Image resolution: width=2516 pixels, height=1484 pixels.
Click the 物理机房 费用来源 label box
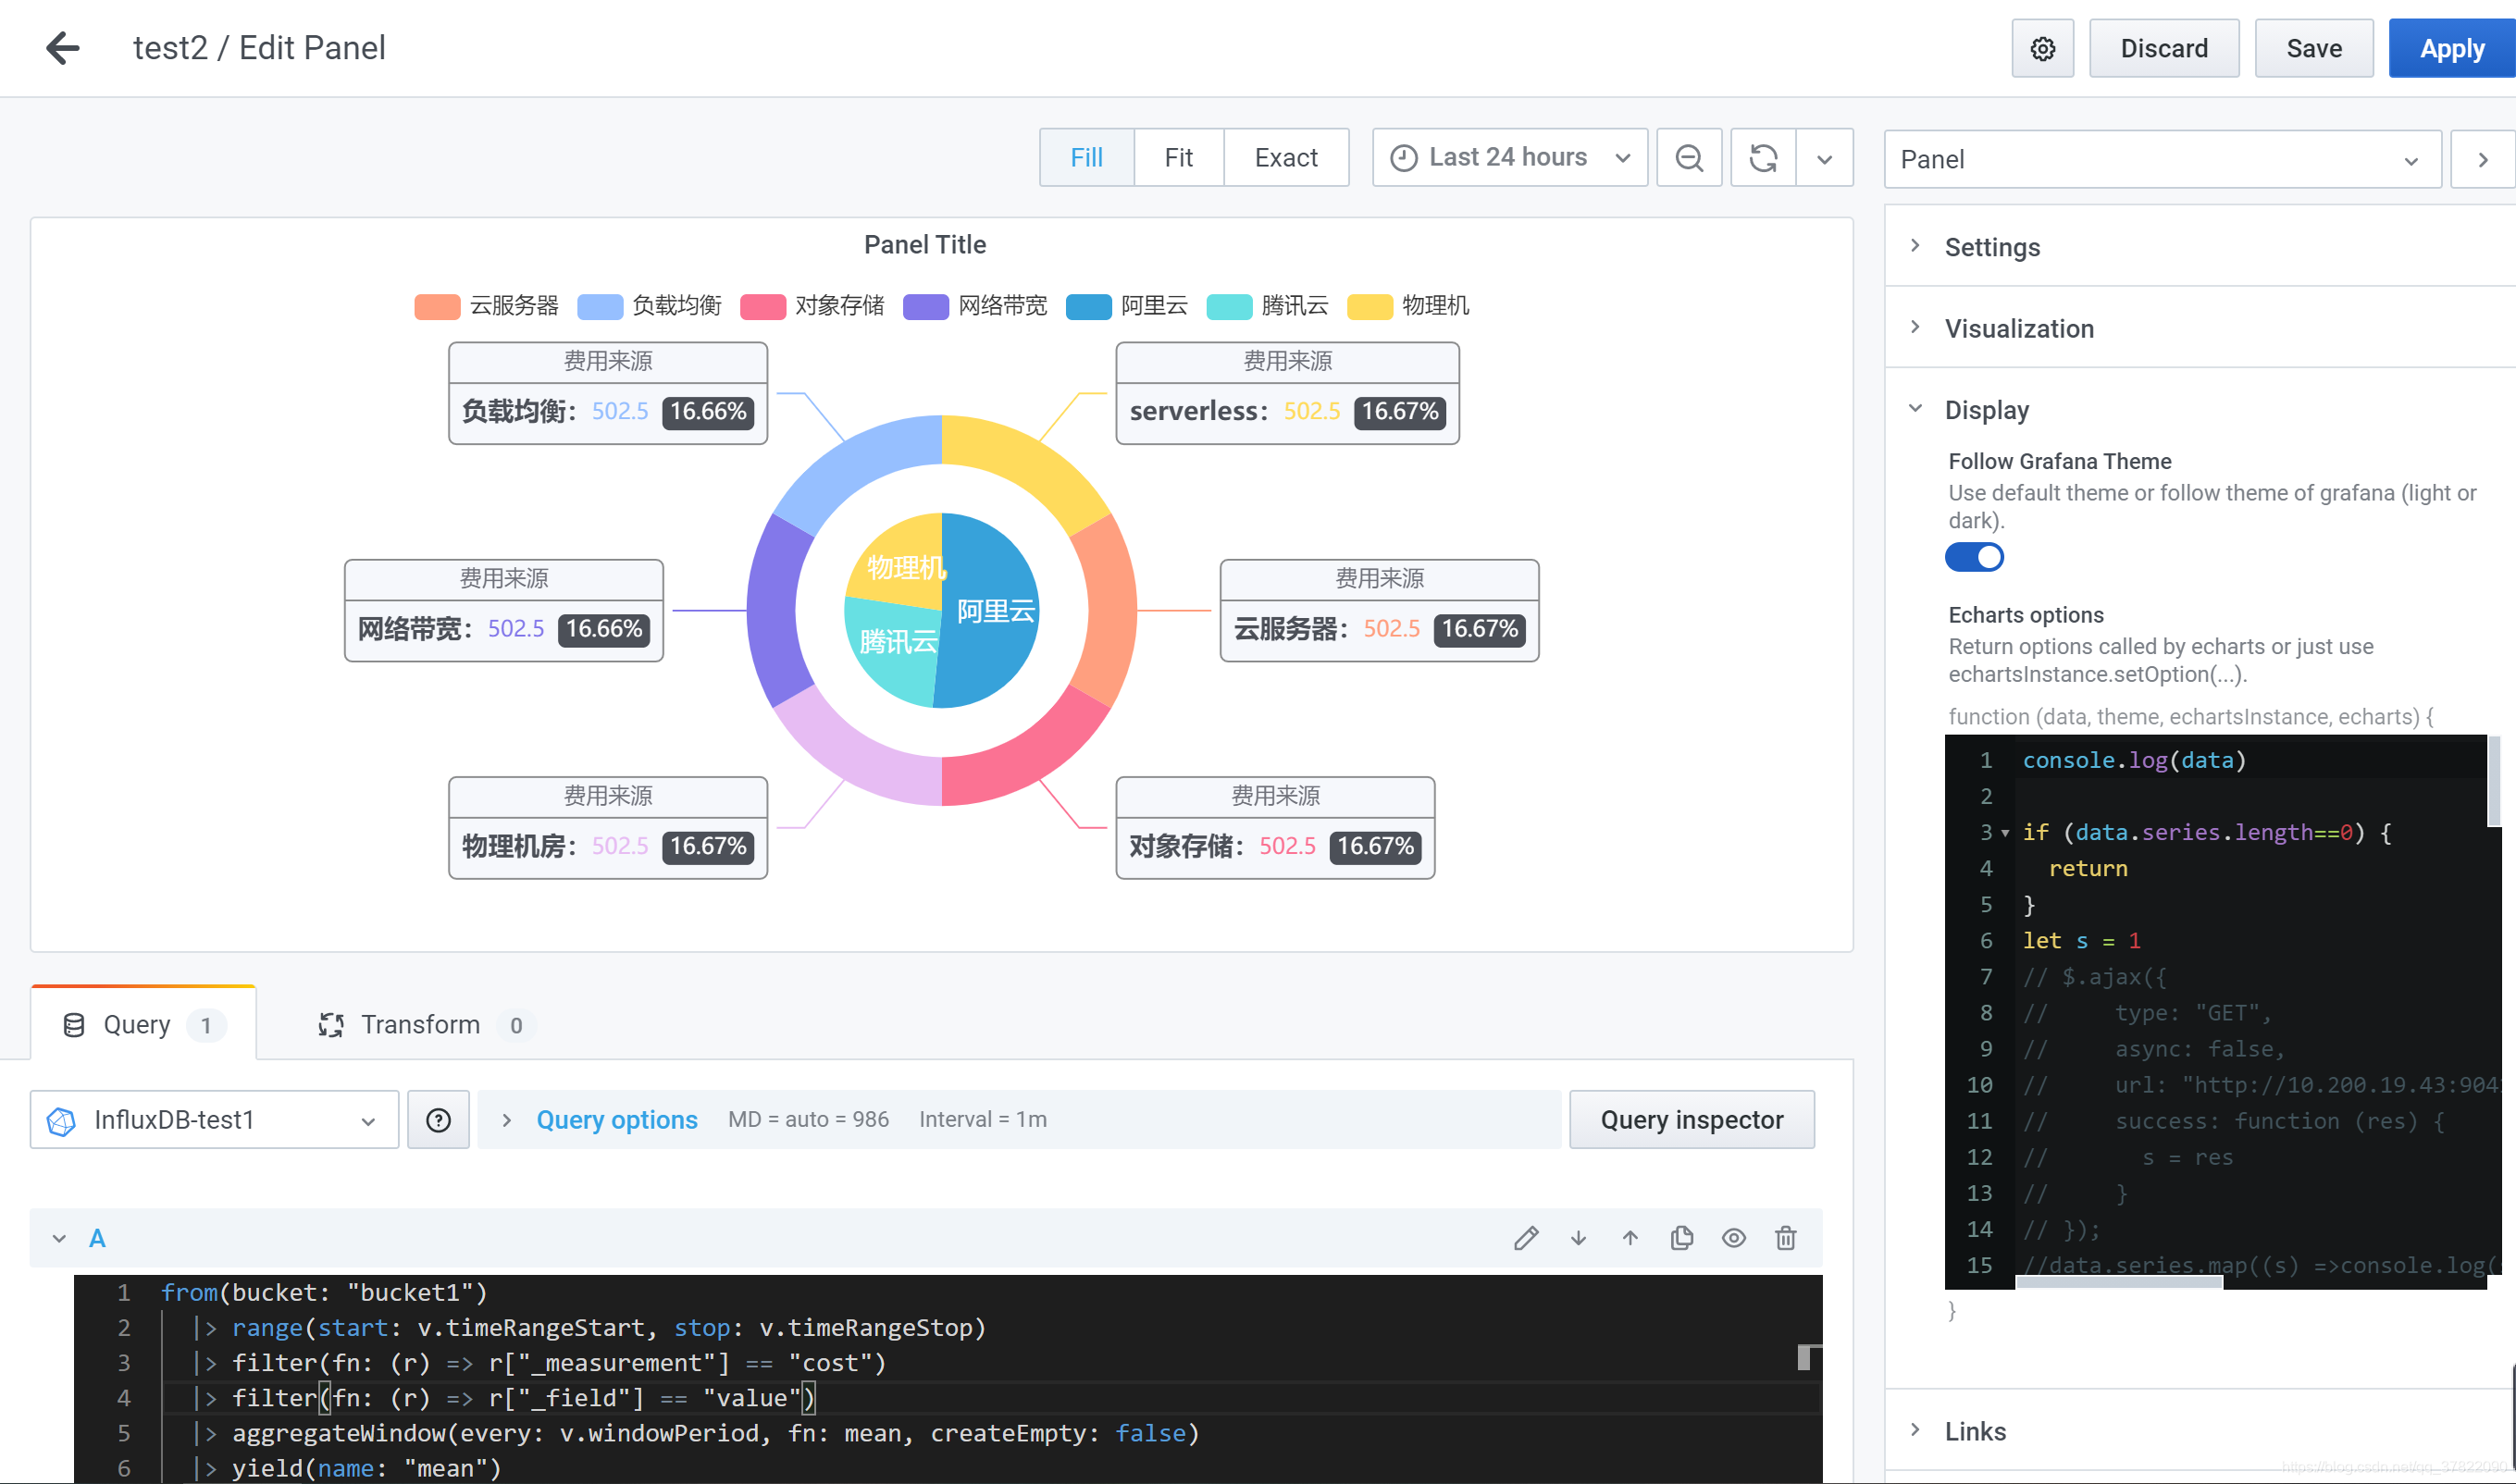pyautogui.click(x=608, y=827)
